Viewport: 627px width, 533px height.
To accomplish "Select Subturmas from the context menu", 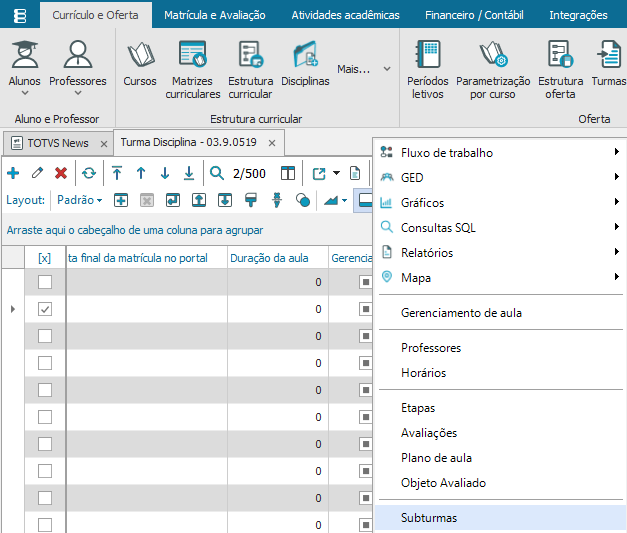I will 429,518.
